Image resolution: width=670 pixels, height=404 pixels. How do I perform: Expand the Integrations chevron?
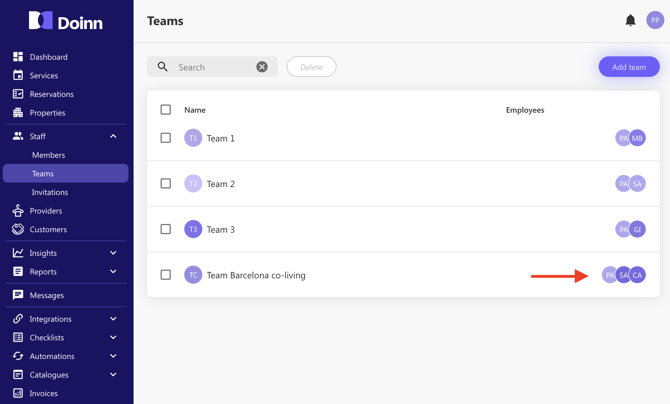pos(113,318)
